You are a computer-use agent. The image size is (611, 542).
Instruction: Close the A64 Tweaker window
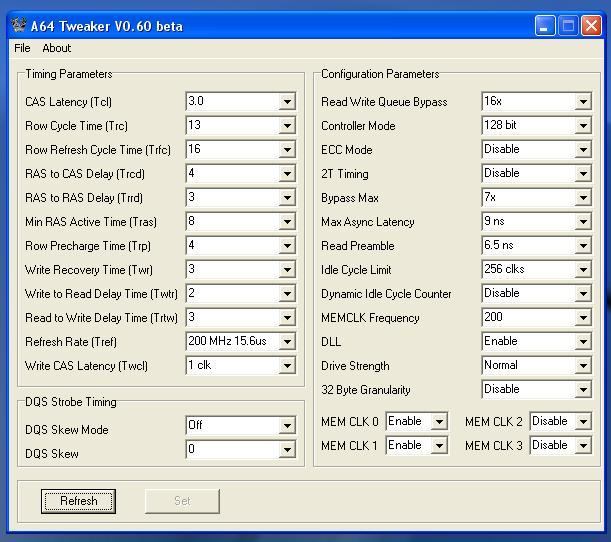click(591, 26)
